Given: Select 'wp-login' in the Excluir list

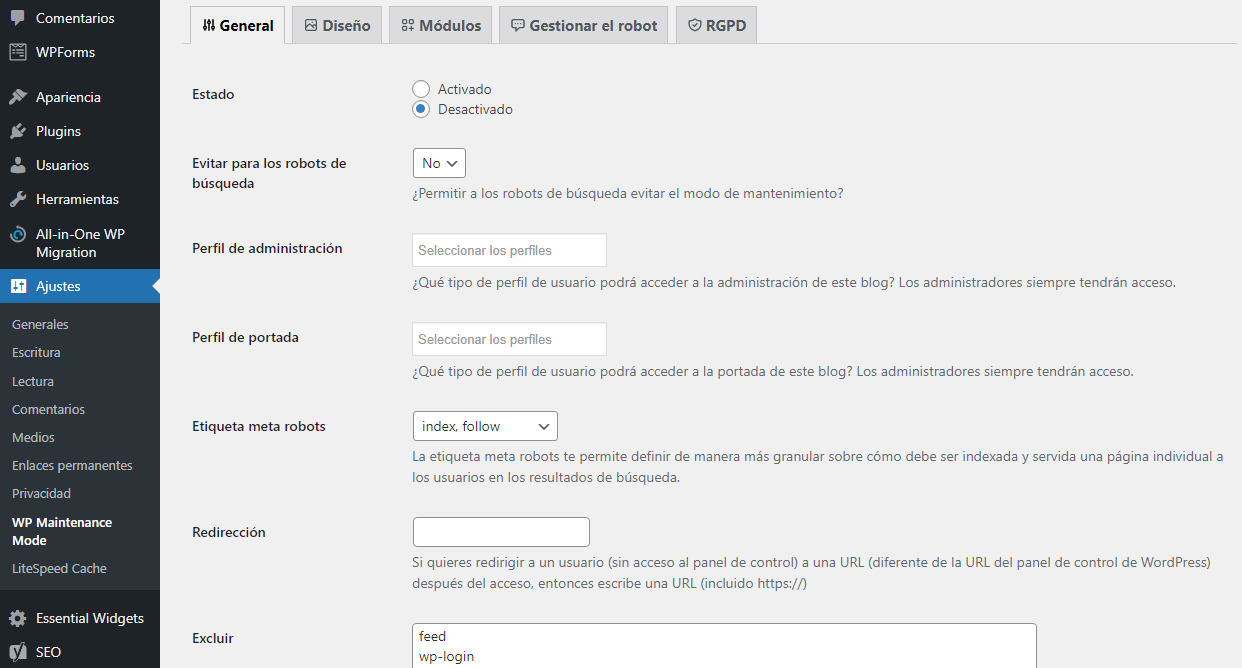Looking at the screenshot, I should click(448, 656).
